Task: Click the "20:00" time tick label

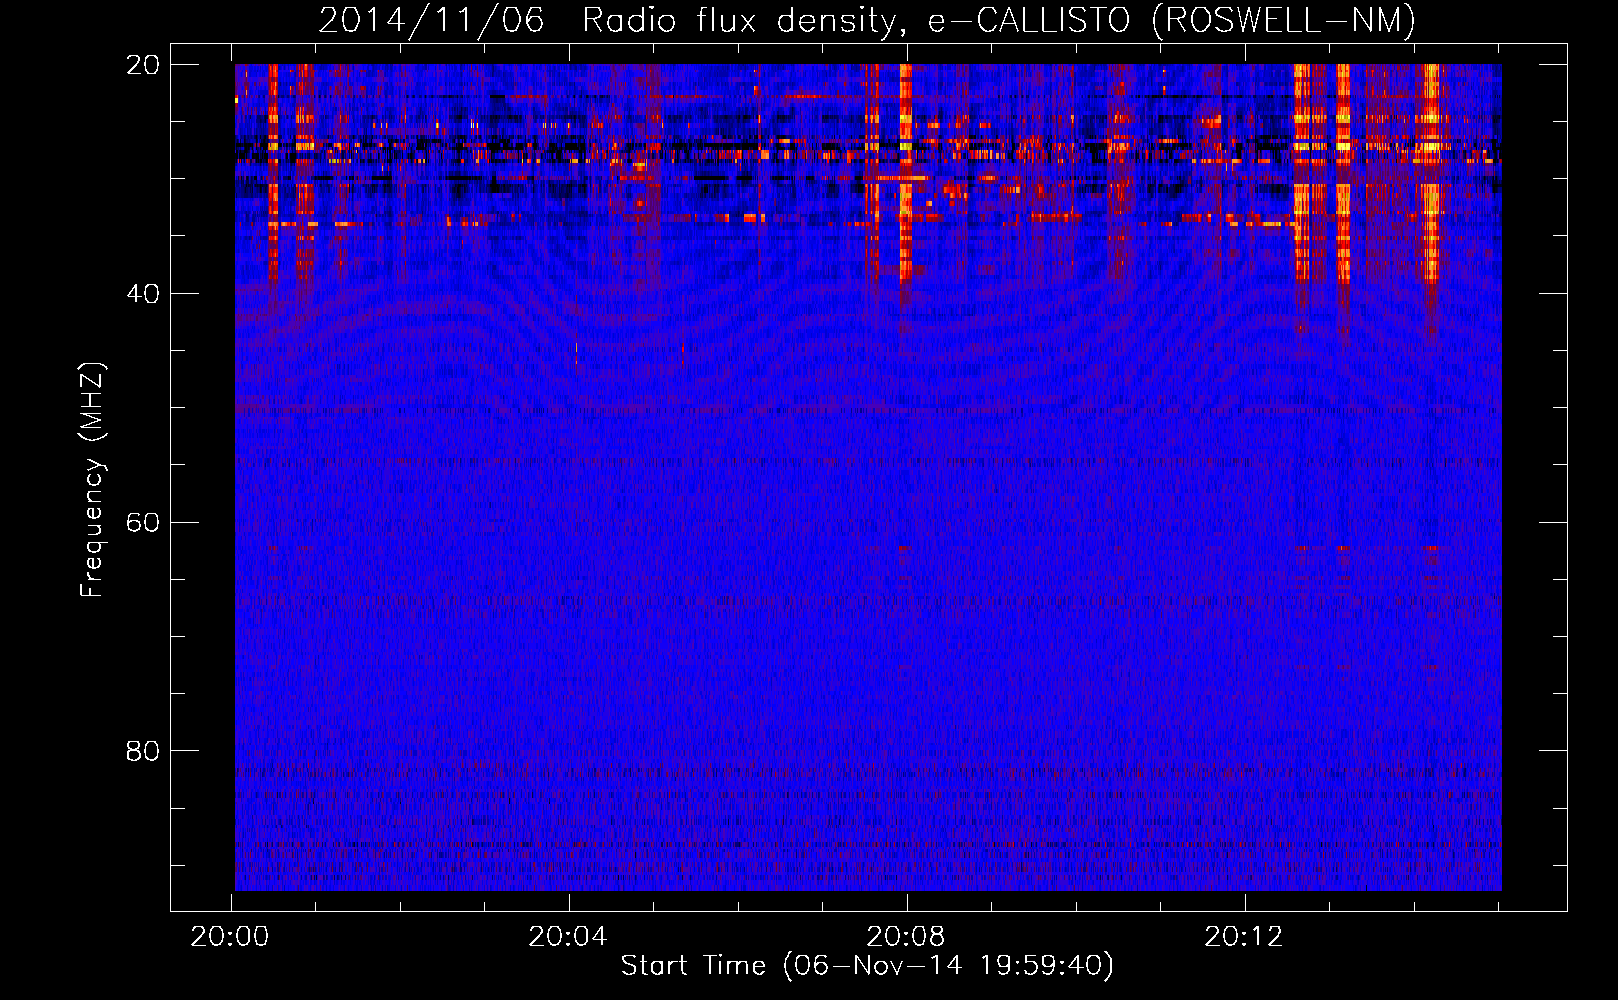Action: 231,937
